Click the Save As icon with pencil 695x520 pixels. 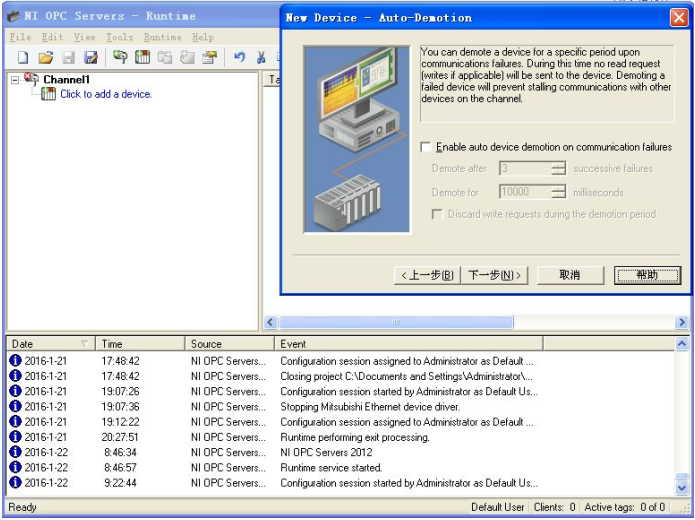(x=91, y=57)
